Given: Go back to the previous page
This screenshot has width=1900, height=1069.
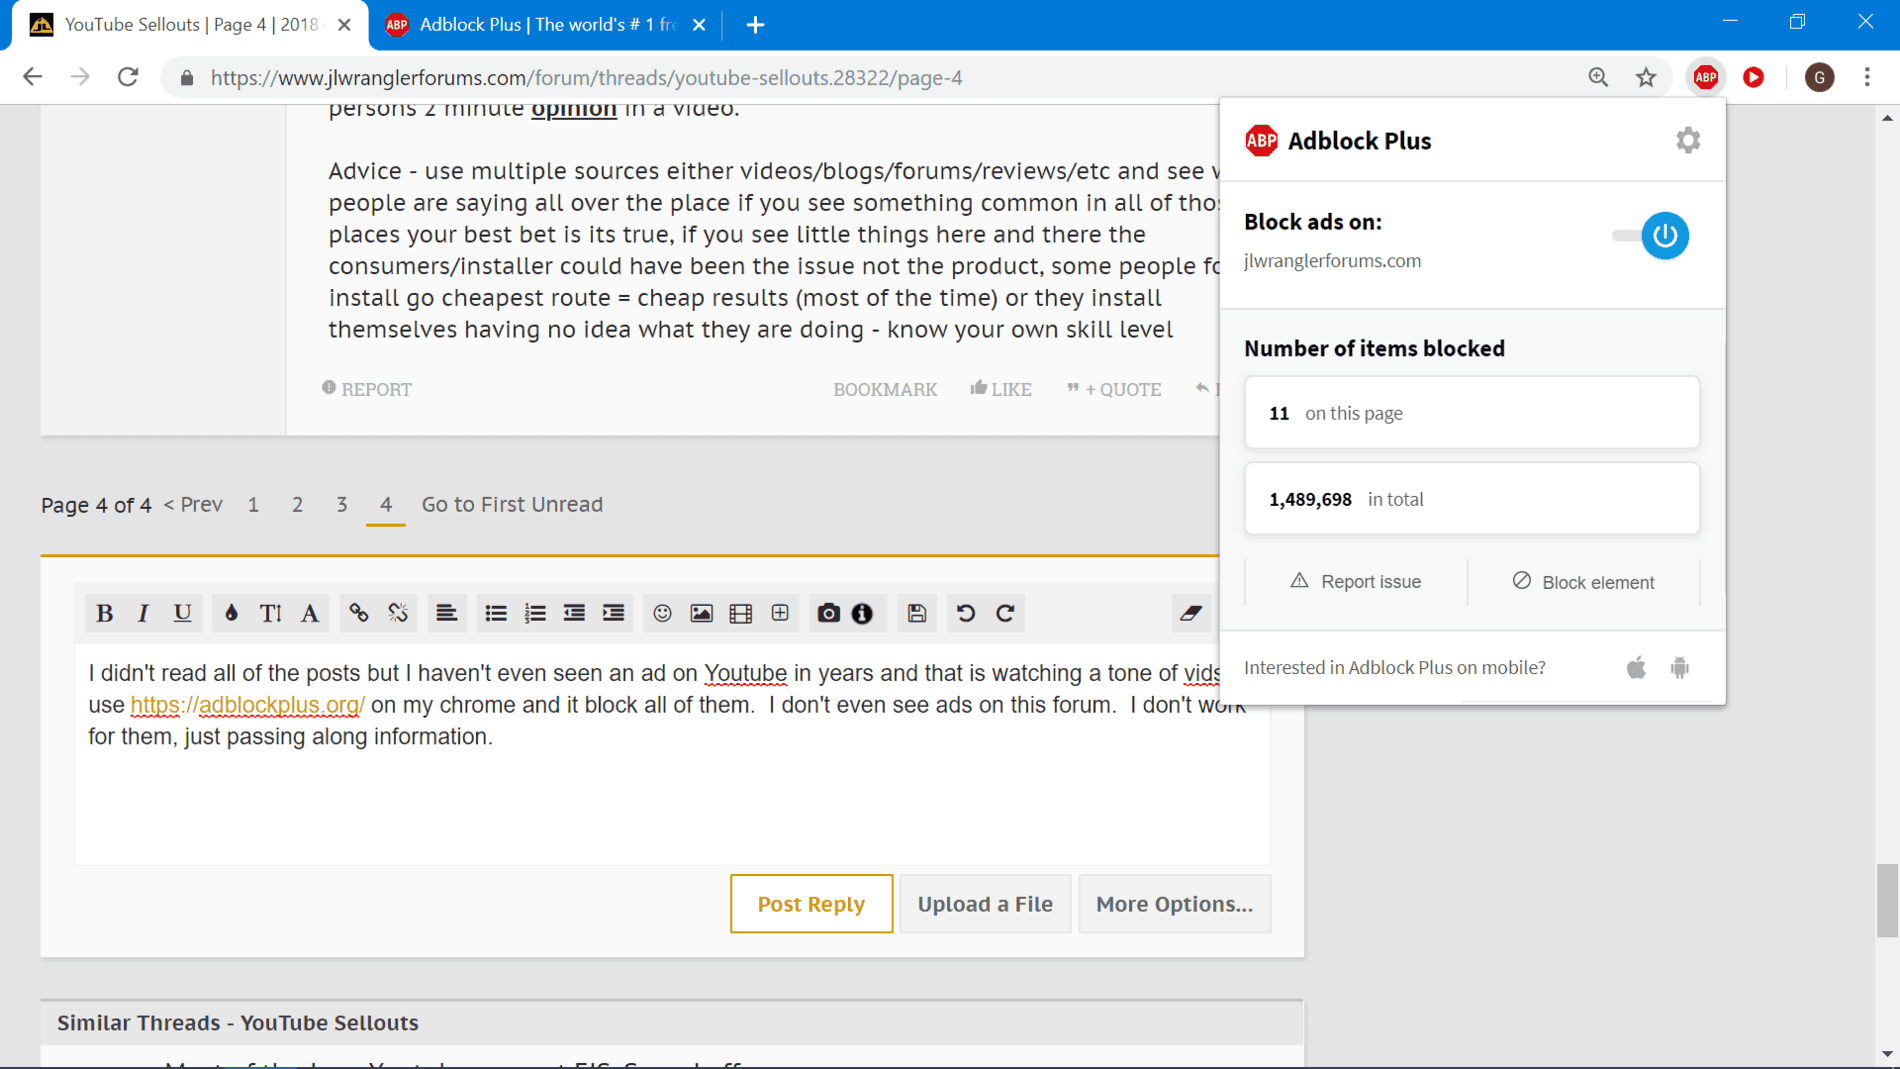Looking at the screenshot, I should [32, 77].
